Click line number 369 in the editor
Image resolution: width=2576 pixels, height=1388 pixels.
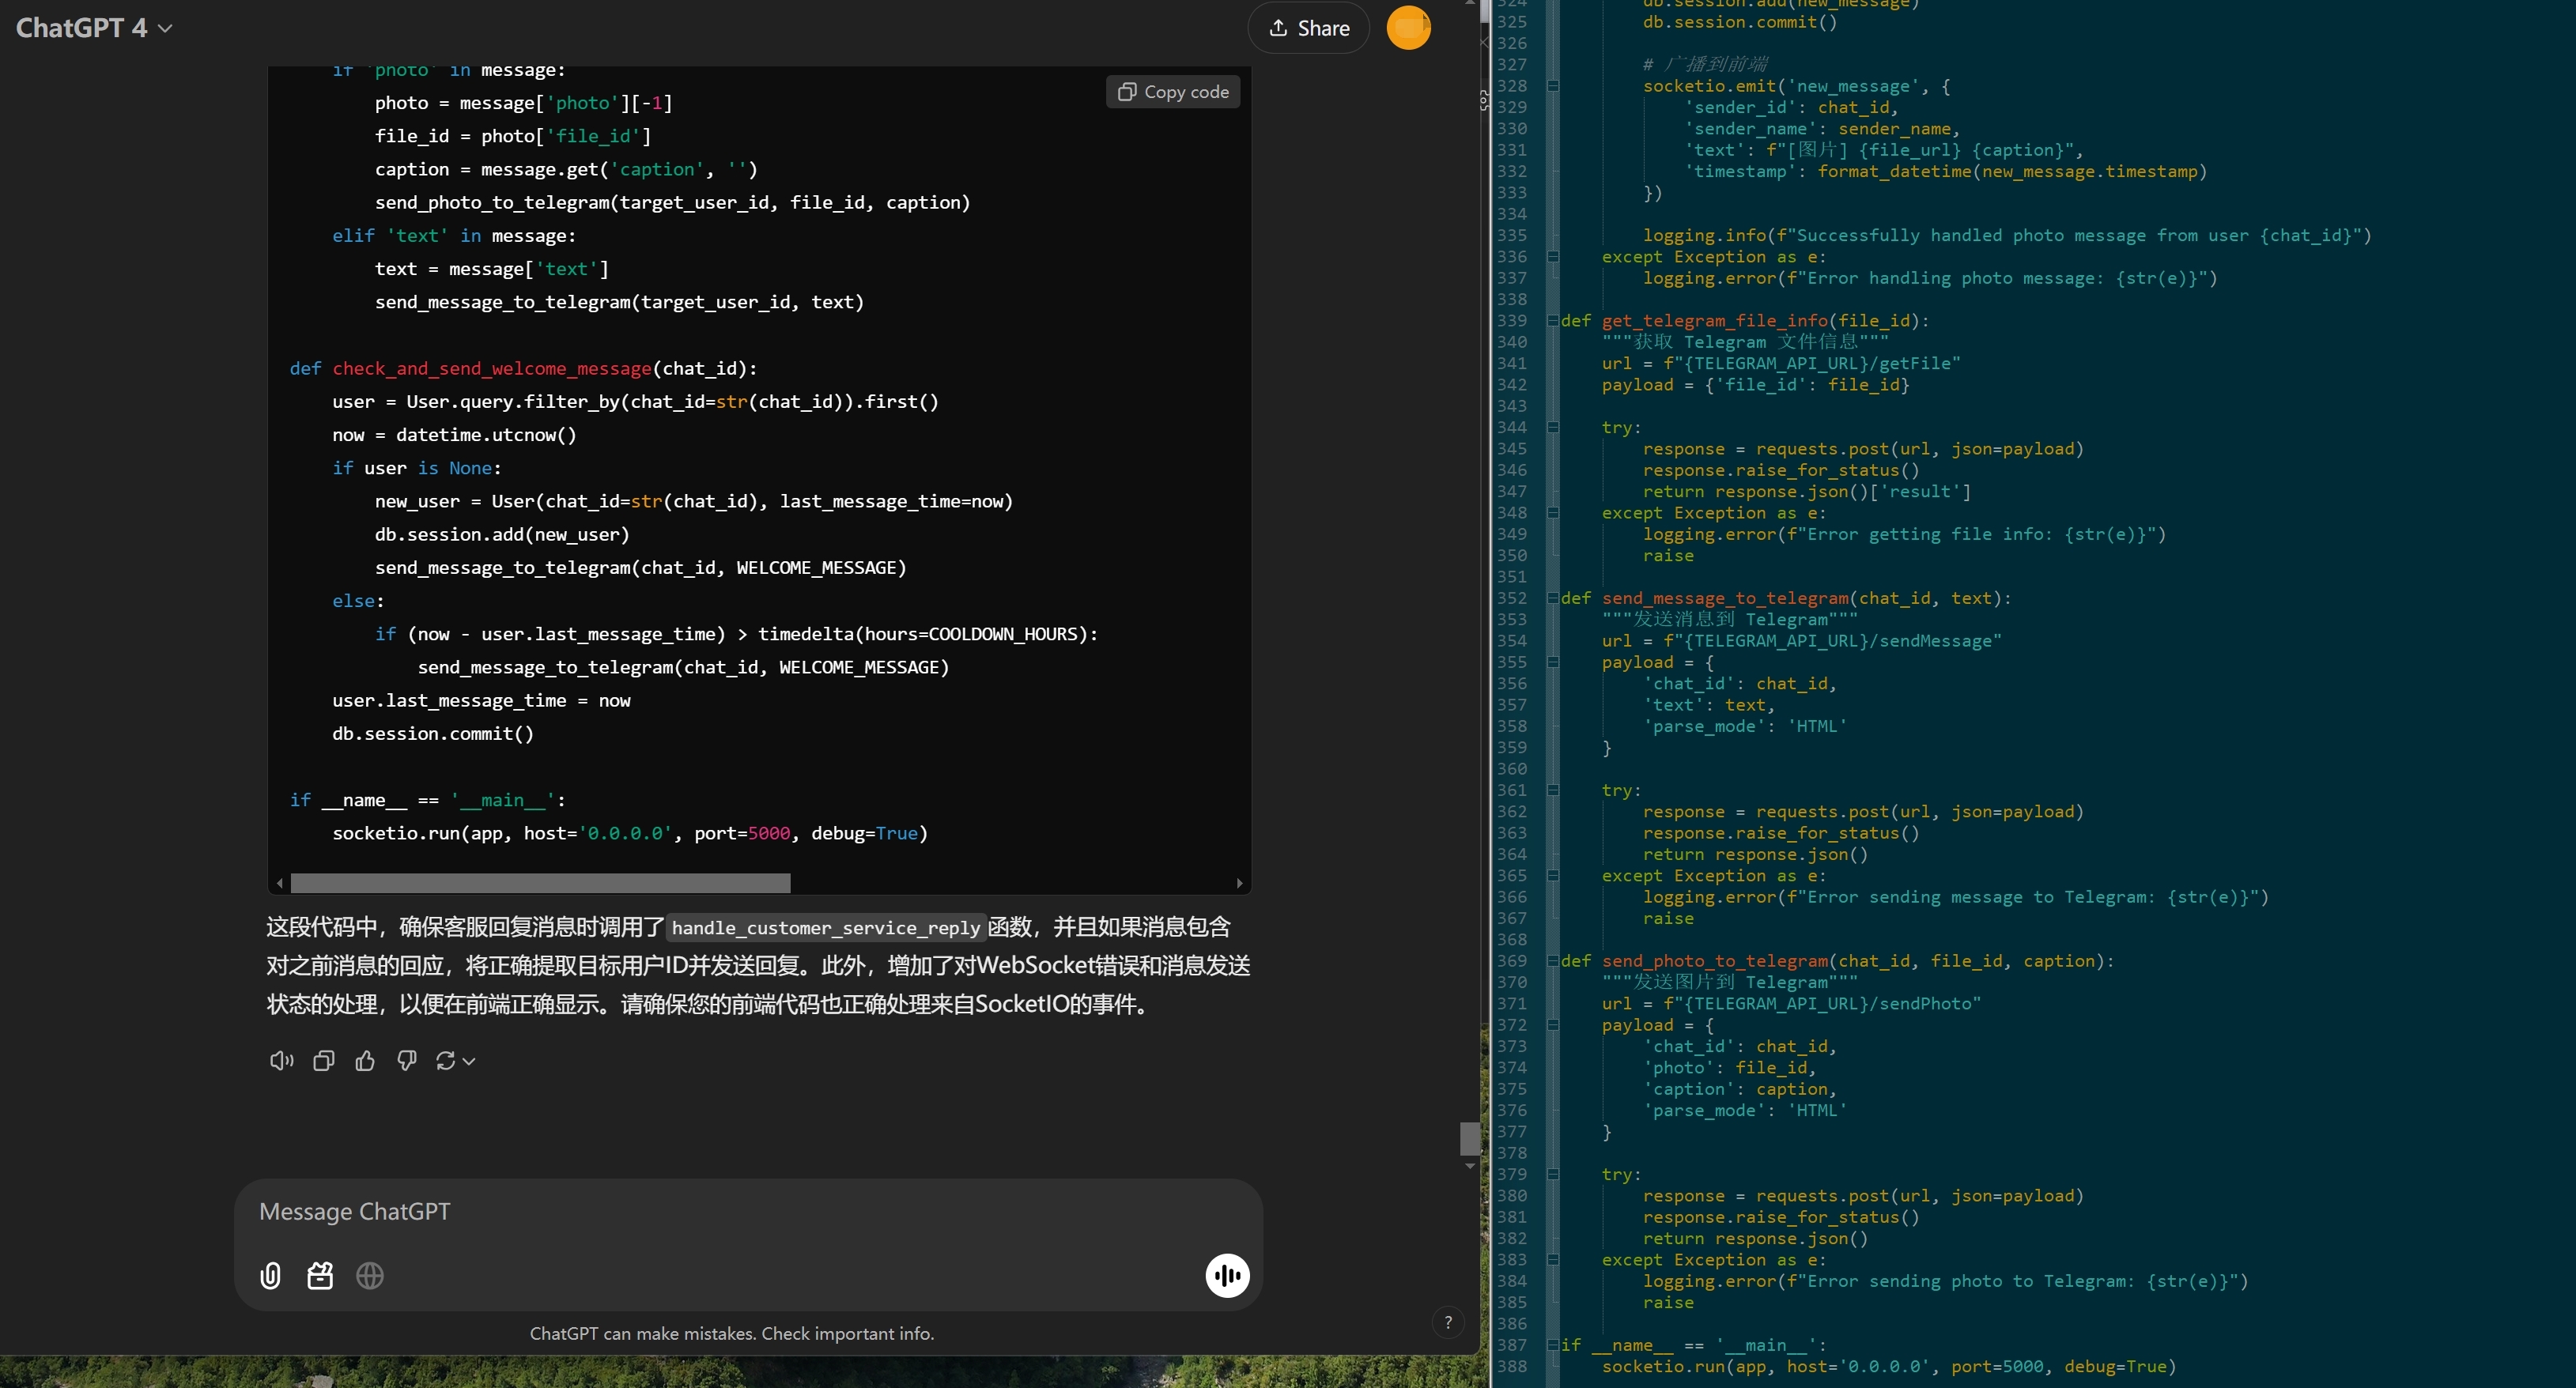1512,961
